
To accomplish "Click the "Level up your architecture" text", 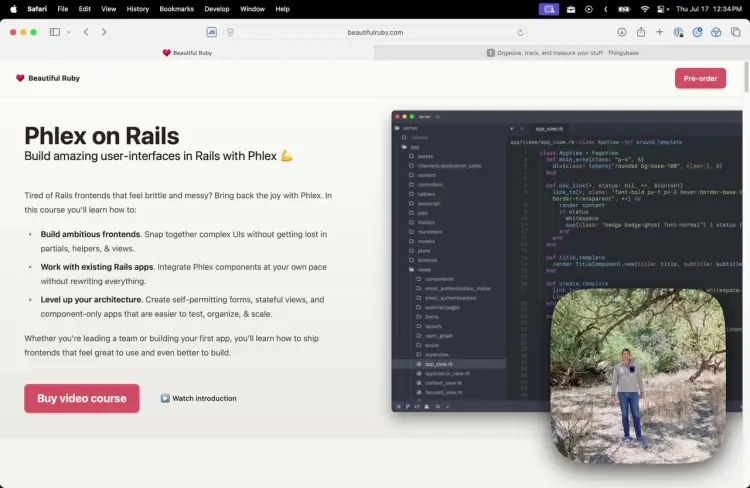I will point(91,299).
